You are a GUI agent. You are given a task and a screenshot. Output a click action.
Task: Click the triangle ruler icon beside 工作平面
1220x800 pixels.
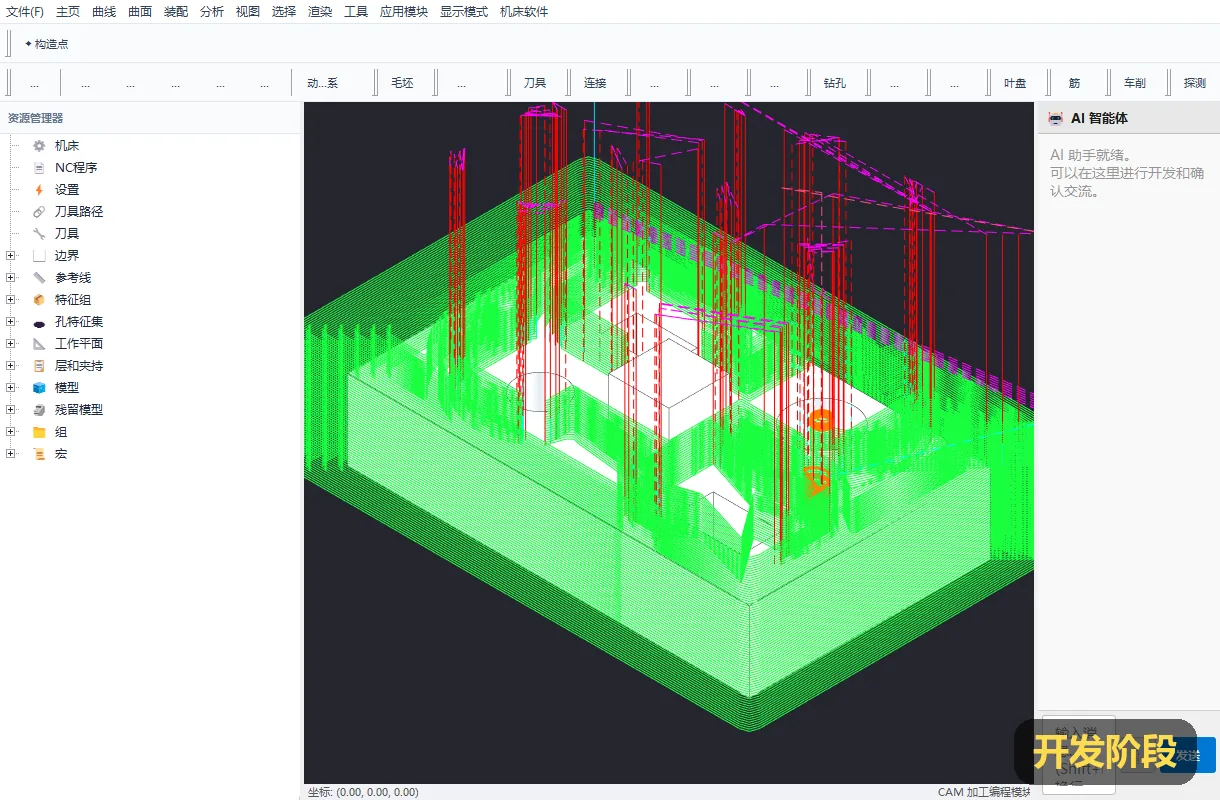(39, 344)
